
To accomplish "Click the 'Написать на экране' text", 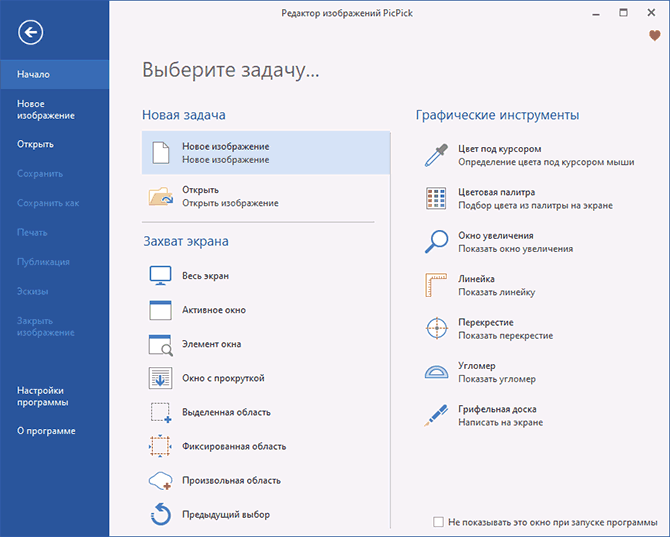I will pyautogui.click(x=500, y=423).
